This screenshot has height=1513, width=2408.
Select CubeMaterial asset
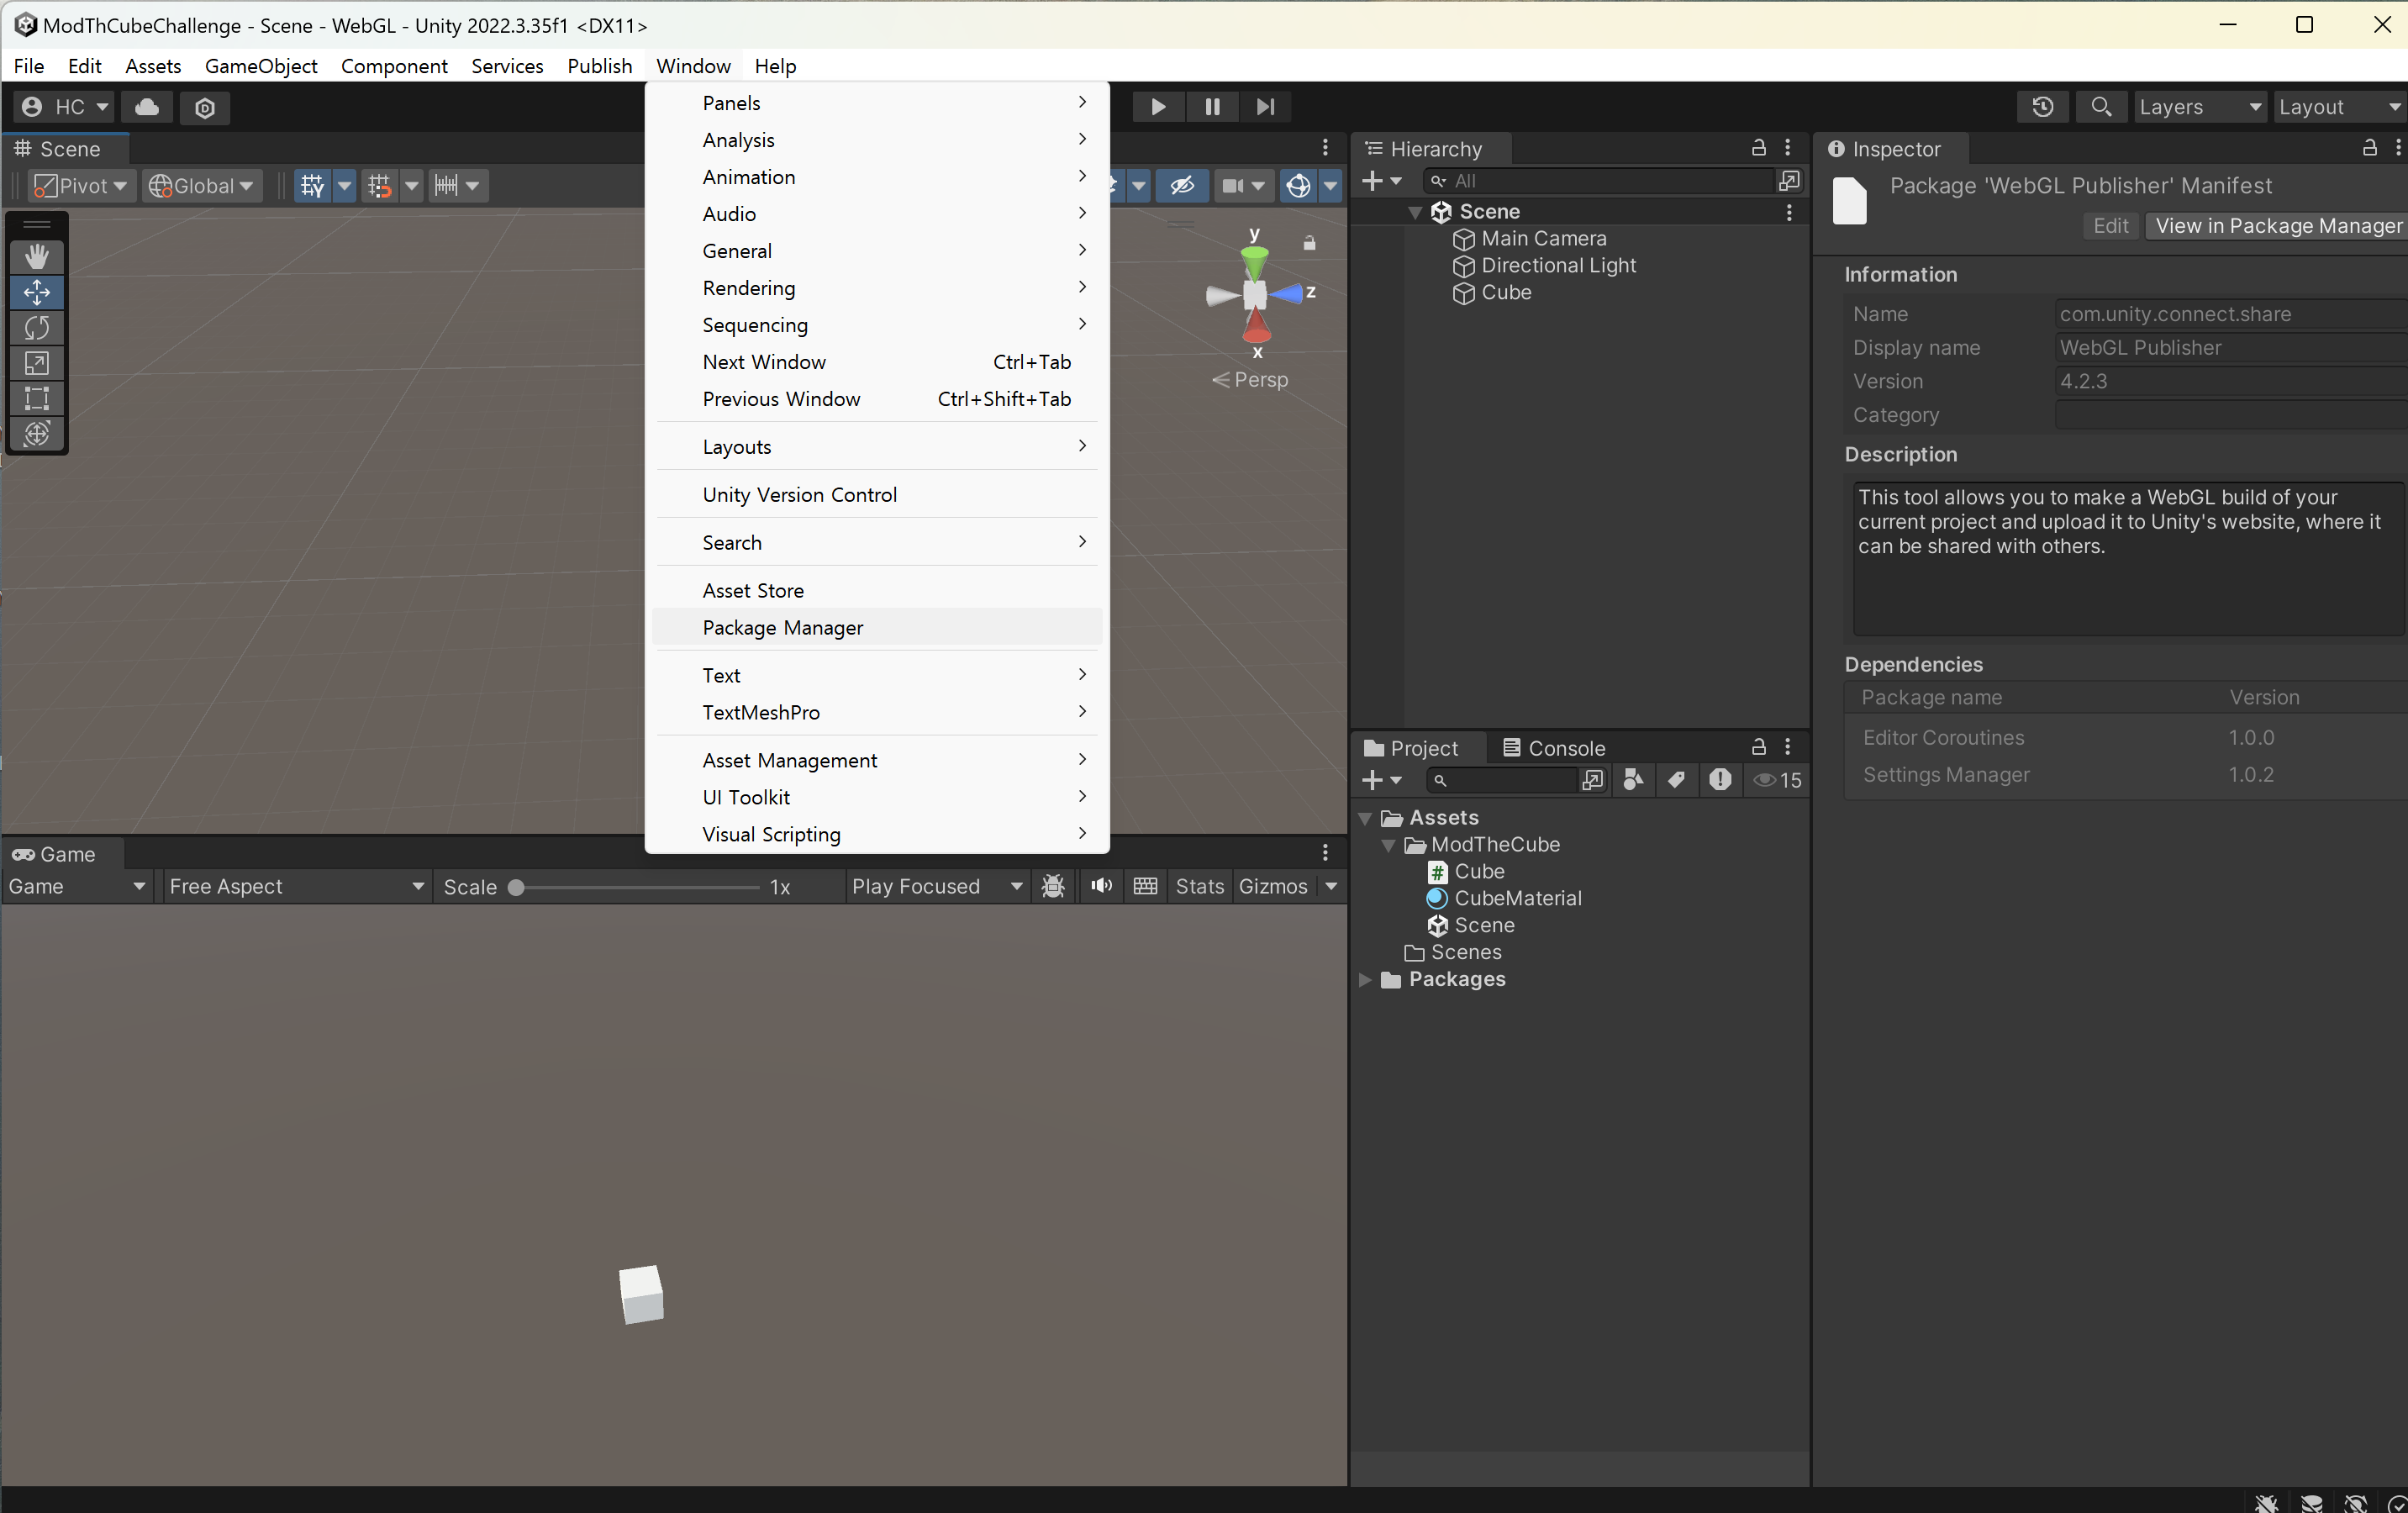(x=1518, y=898)
